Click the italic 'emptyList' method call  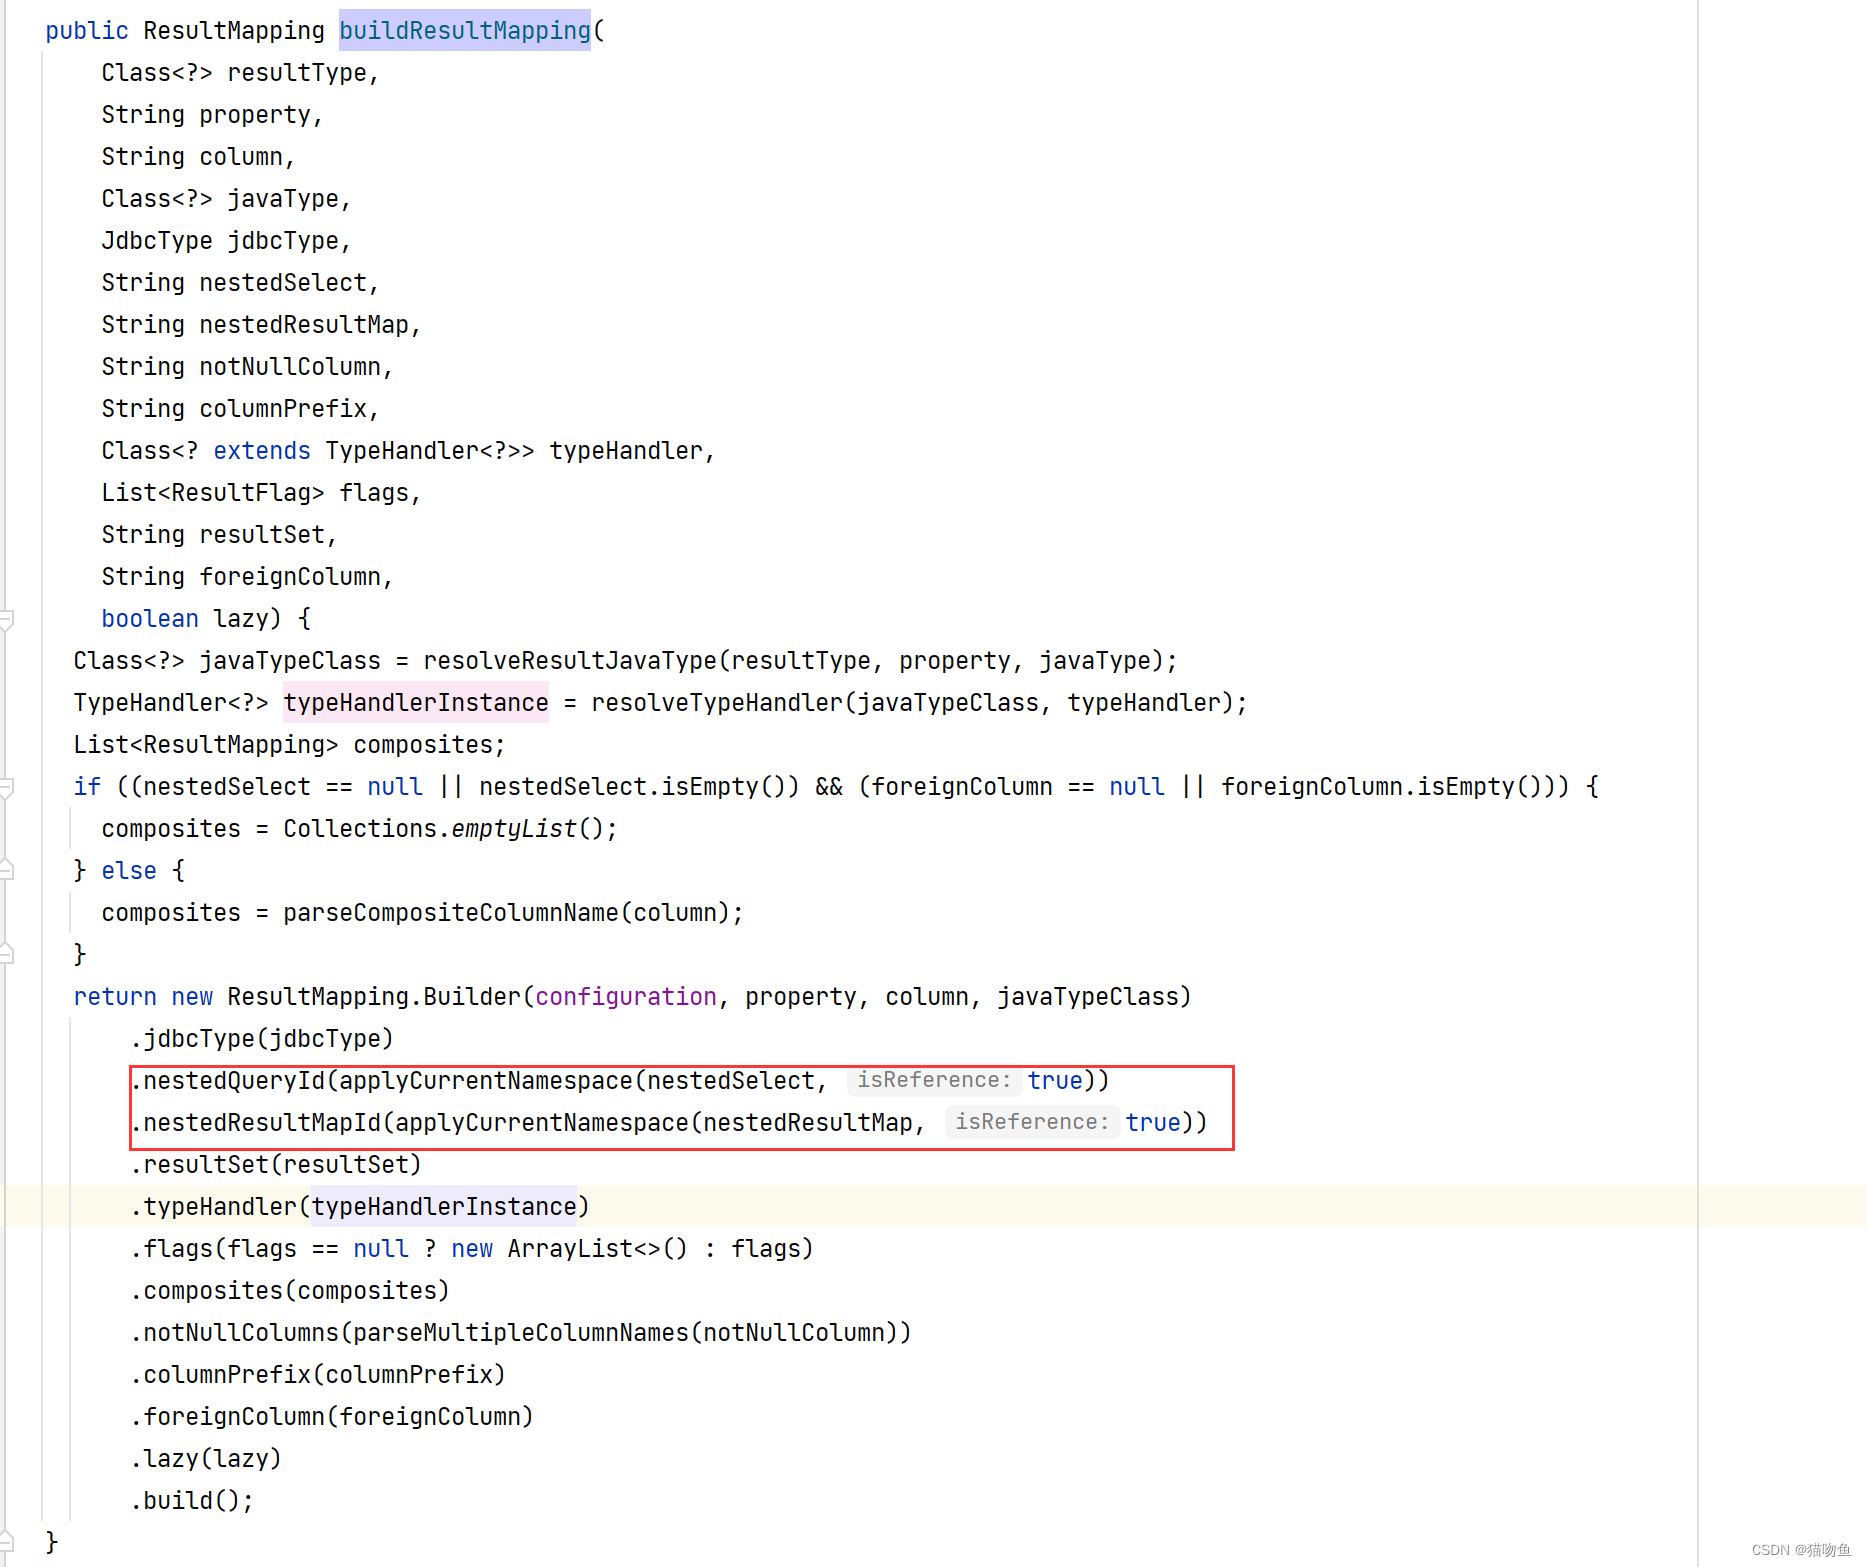pos(514,829)
